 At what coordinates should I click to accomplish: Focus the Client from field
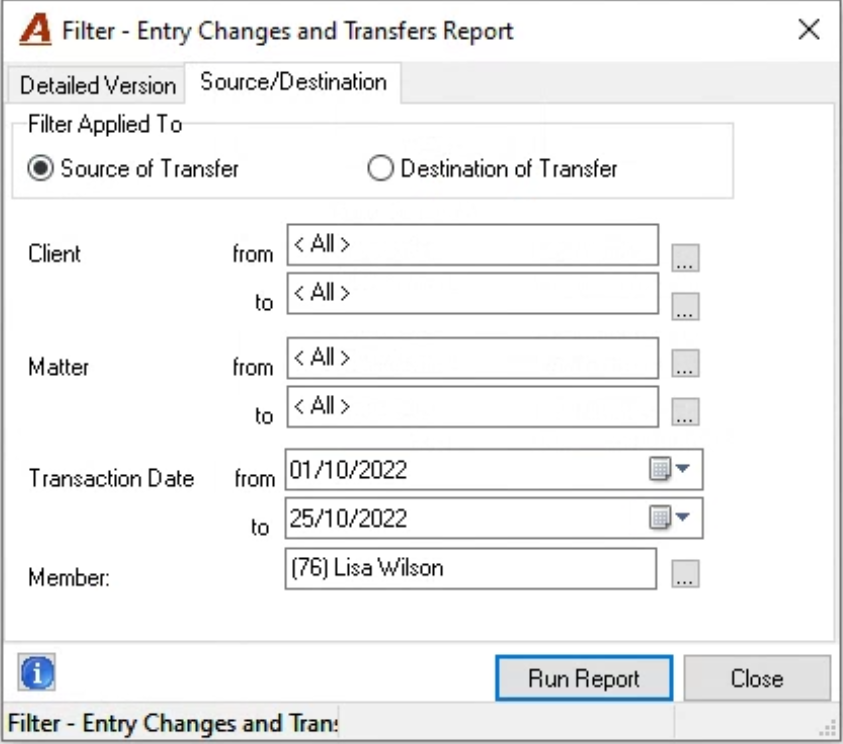[x=473, y=245]
